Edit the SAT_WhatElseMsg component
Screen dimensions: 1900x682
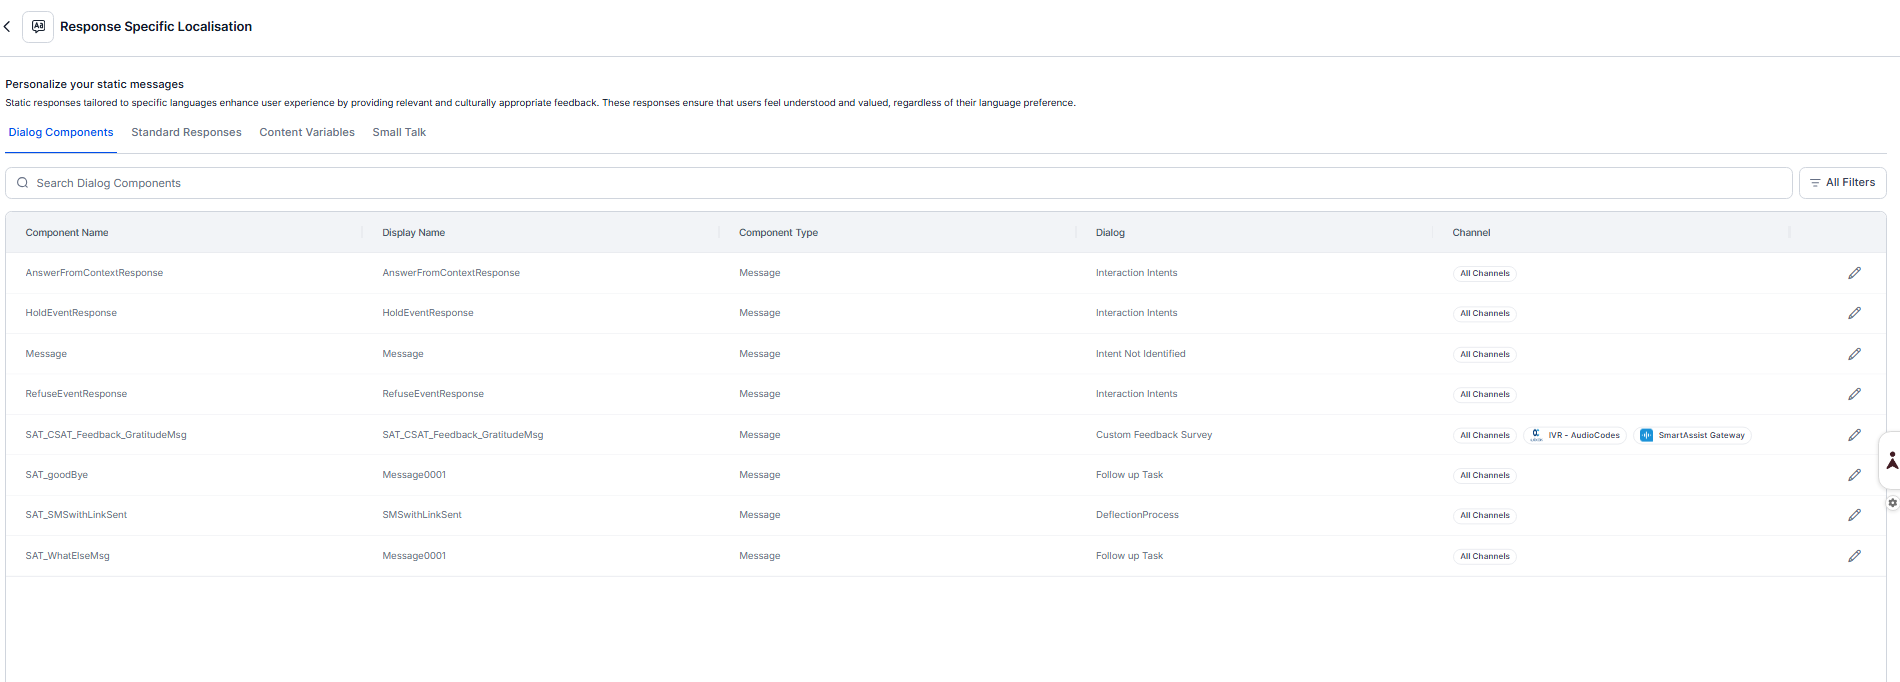tap(1854, 556)
